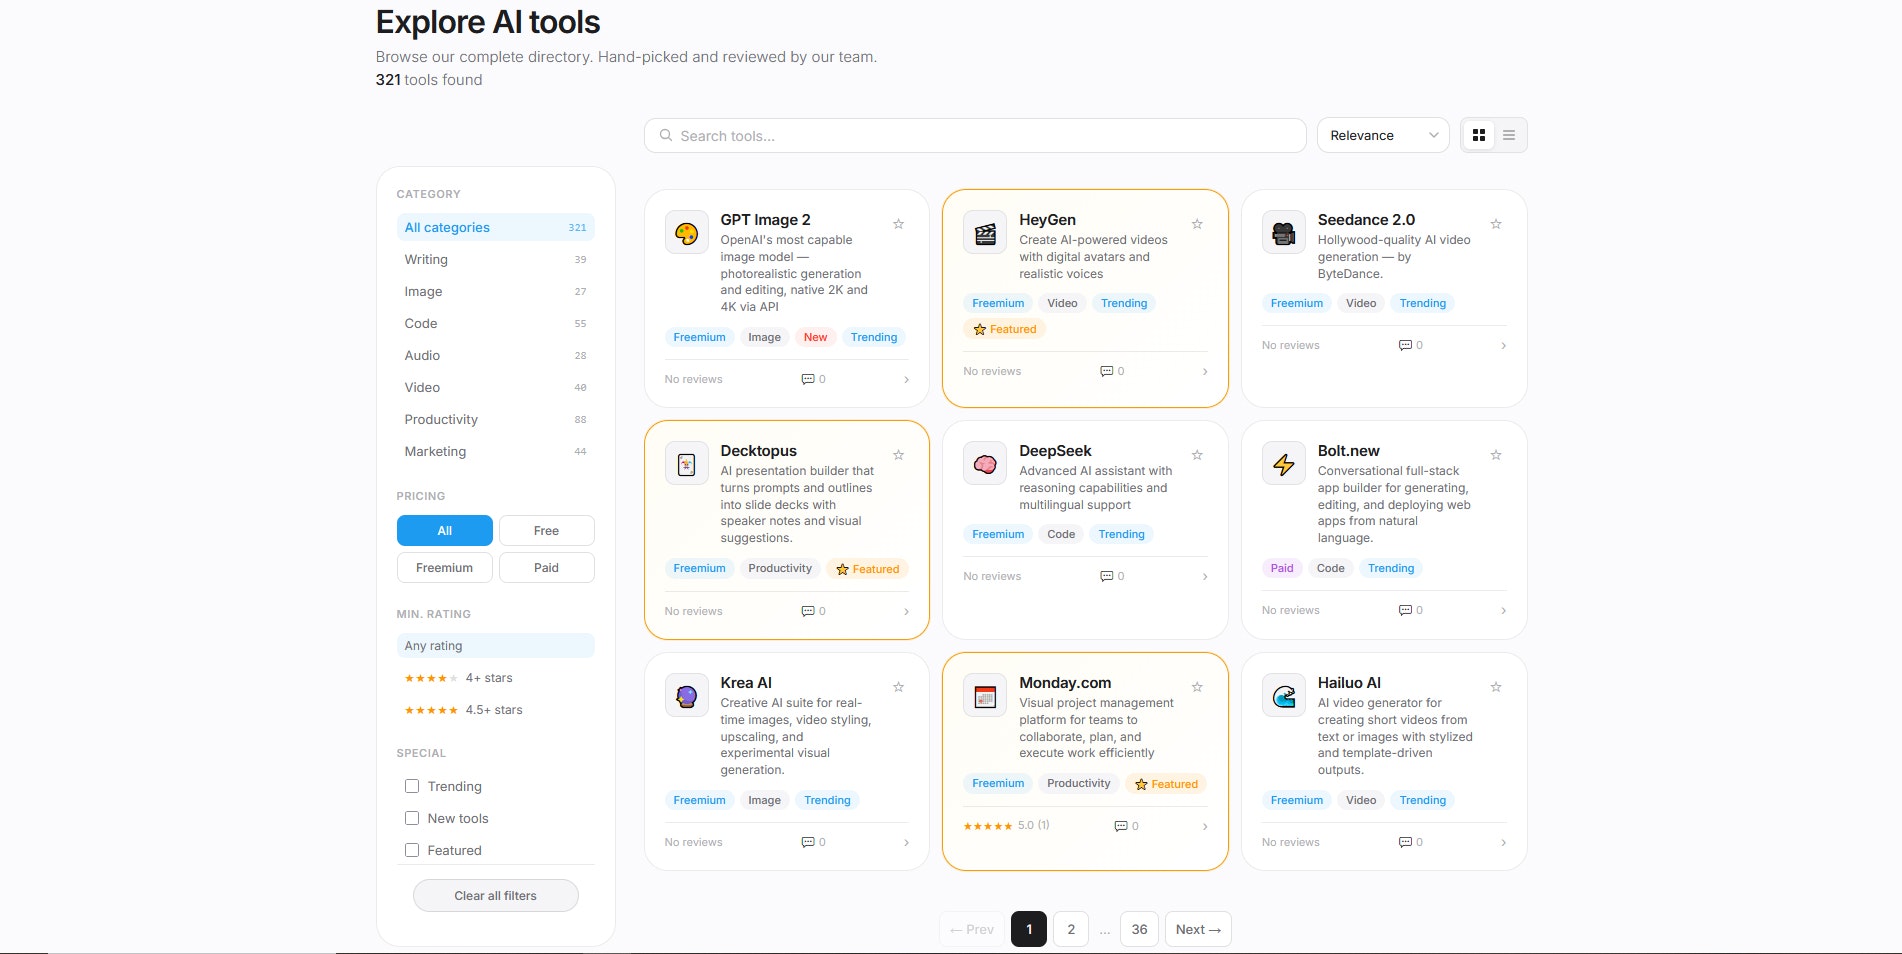This screenshot has width=1902, height=954.
Task: Filter pricing by Paid
Action: click(547, 568)
